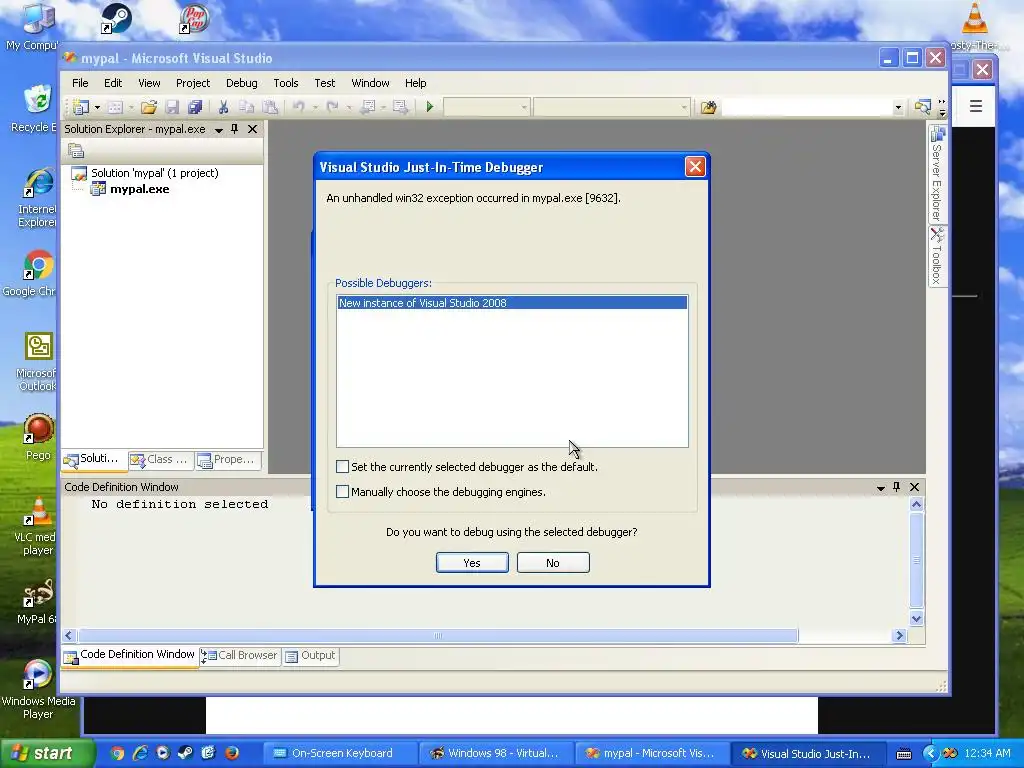
Task: Switch to the Call Browser tab
Action: click(x=240, y=656)
